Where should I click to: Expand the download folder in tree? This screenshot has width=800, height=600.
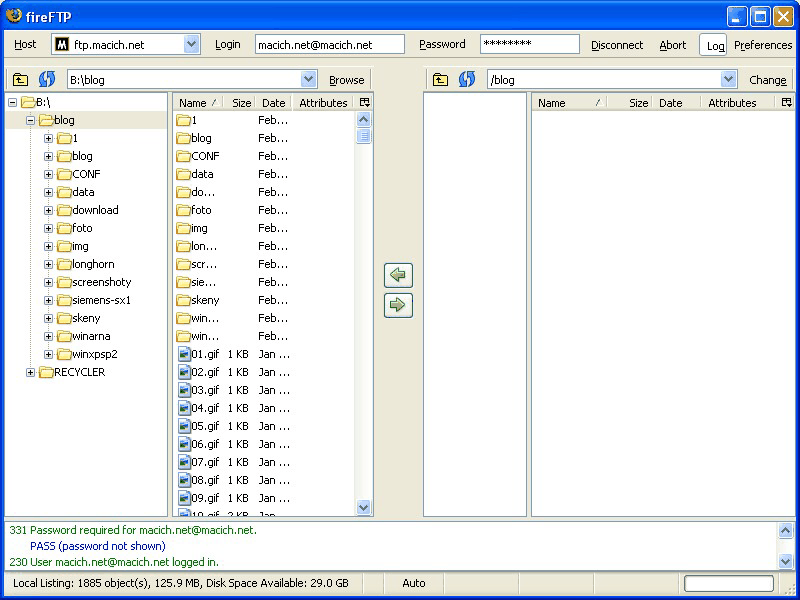pyautogui.click(x=48, y=210)
